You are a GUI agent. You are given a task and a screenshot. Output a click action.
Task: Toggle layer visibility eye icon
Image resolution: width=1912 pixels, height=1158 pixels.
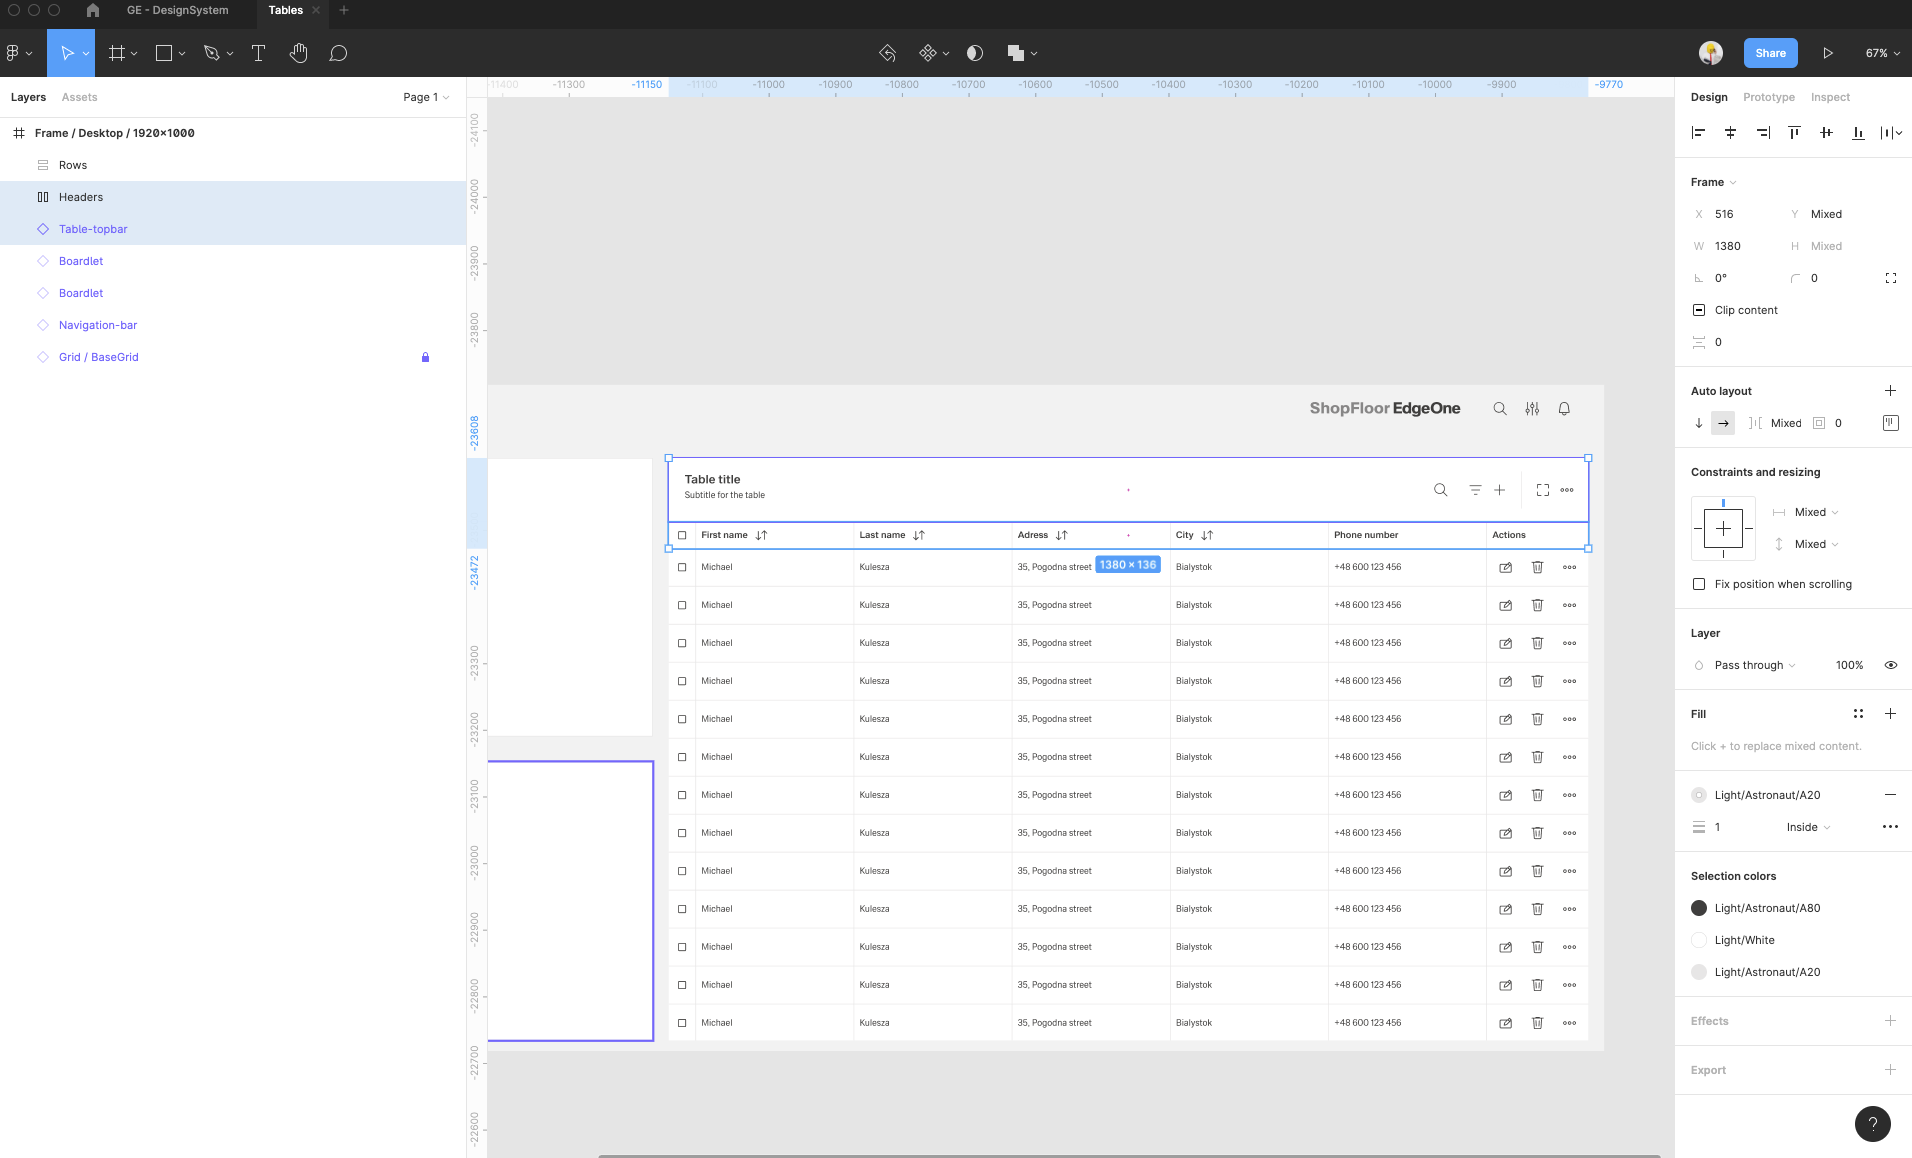pyautogui.click(x=1890, y=665)
